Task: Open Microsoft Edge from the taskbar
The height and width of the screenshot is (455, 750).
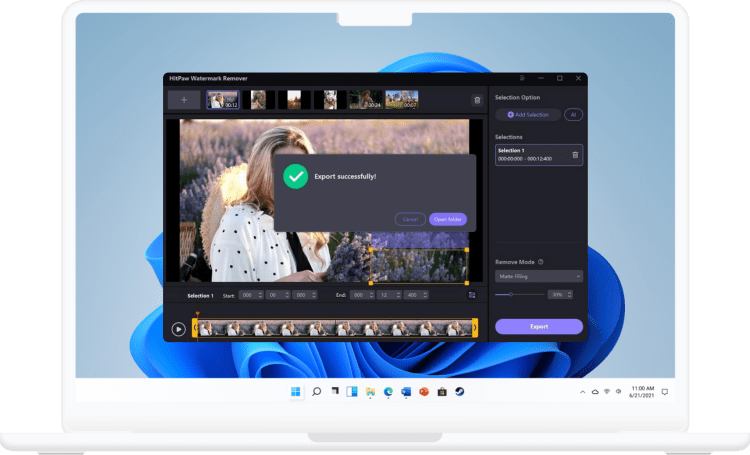Action: point(388,391)
